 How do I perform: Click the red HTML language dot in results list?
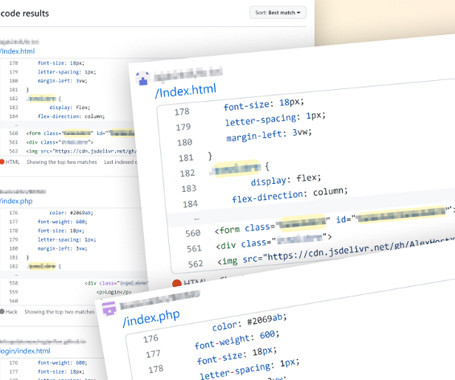[x=2, y=162]
